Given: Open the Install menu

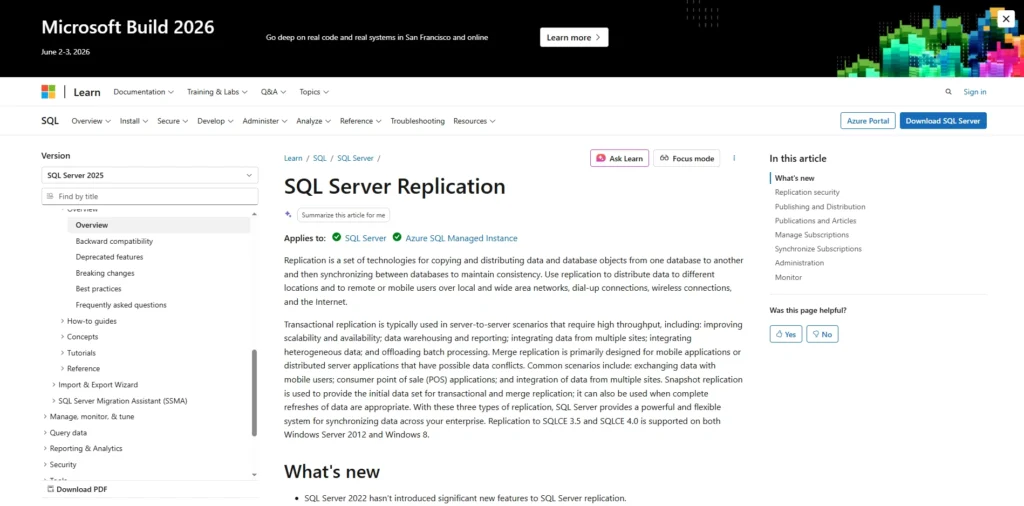Looking at the screenshot, I should (134, 121).
